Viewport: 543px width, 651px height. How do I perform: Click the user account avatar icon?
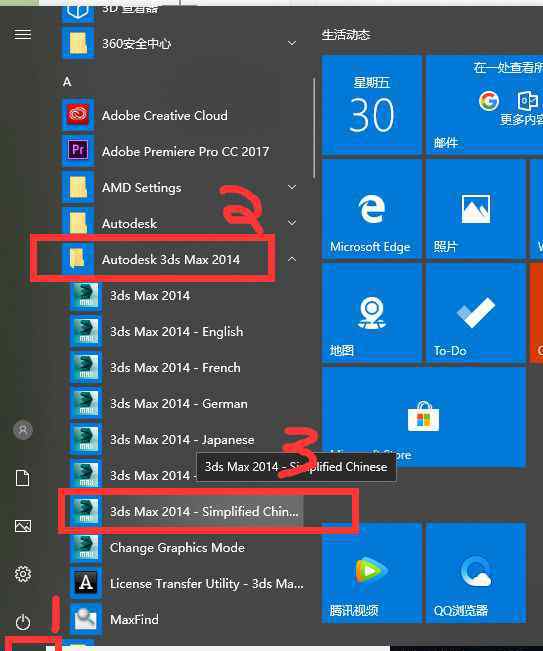click(23, 430)
